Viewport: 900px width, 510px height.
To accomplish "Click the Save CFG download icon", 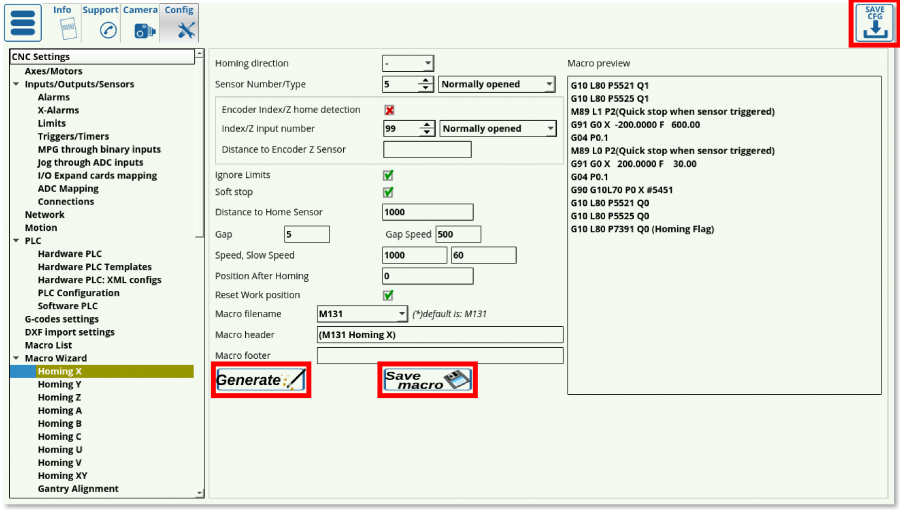I will [x=873, y=24].
